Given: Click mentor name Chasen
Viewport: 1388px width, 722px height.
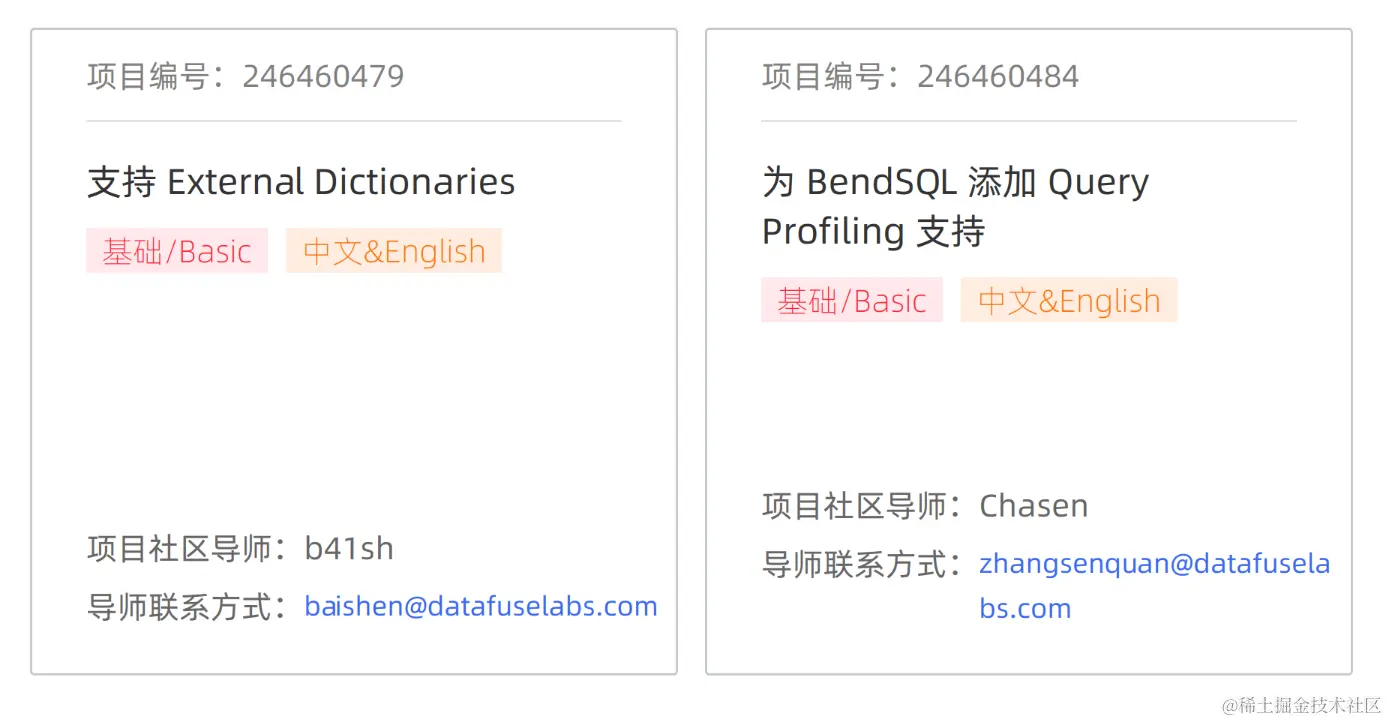Looking at the screenshot, I should click(x=1033, y=506).
